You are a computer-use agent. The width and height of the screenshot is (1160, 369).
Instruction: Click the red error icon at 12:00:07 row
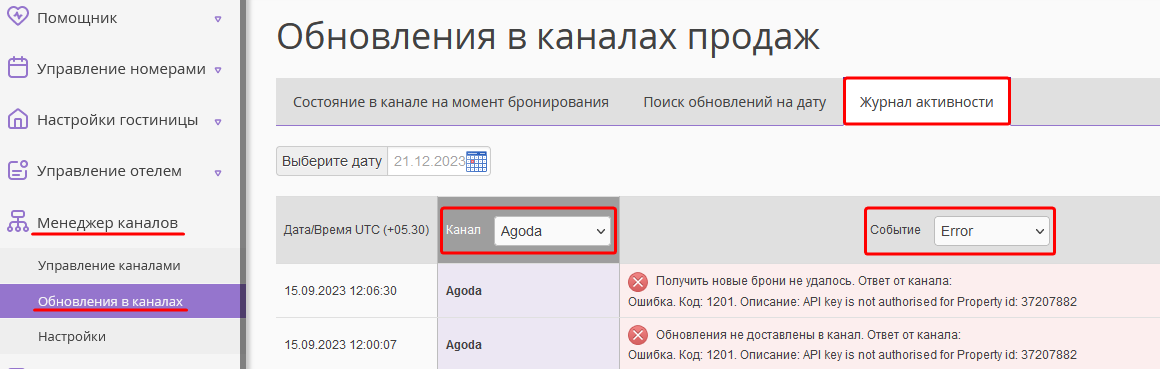637,335
